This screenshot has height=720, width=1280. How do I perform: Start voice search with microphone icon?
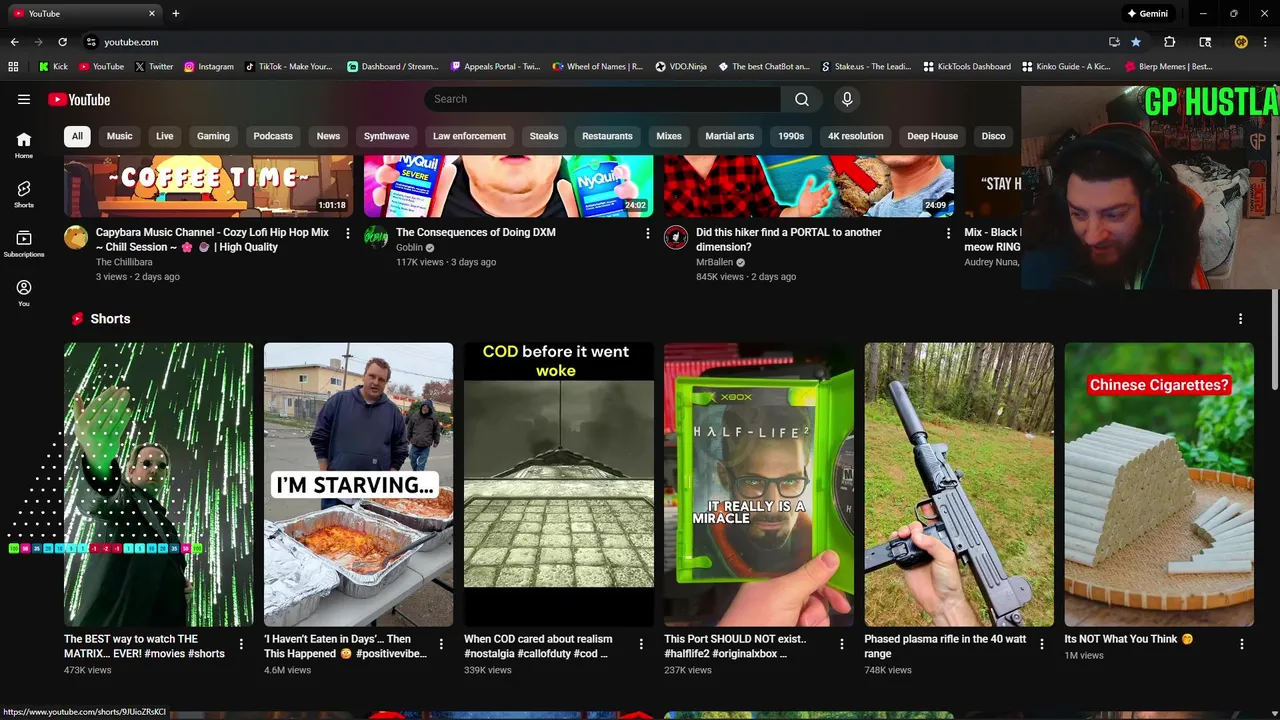point(847,99)
